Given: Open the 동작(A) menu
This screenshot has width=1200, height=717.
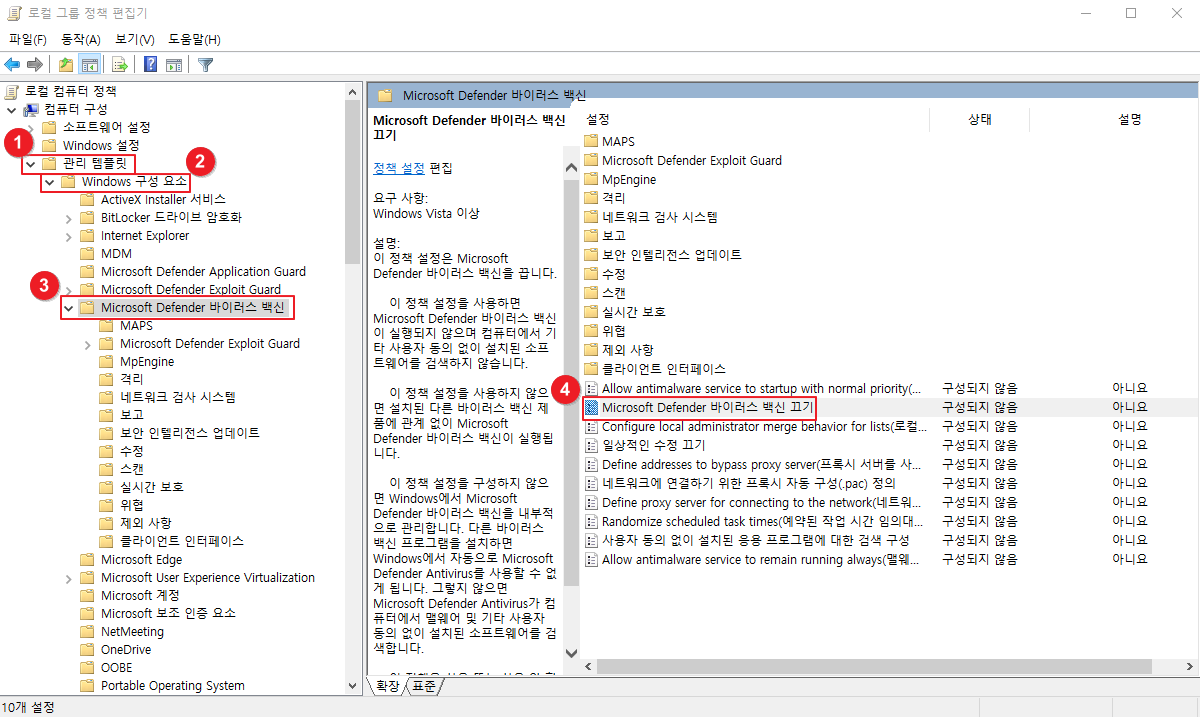Looking at the screenshot, I should coord(81,39).
